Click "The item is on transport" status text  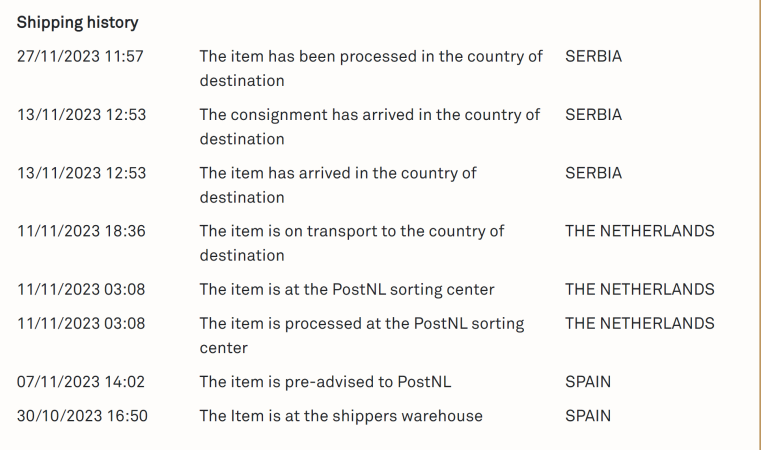(x=351, y=231)
